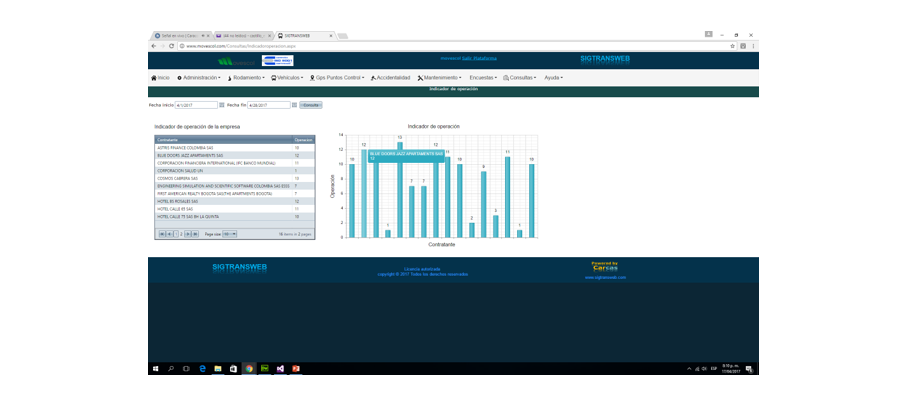Select the HOTEL 85 ROSALES SAS row
The width and height of the screenshot is (907, 407).
pos(235,201)
